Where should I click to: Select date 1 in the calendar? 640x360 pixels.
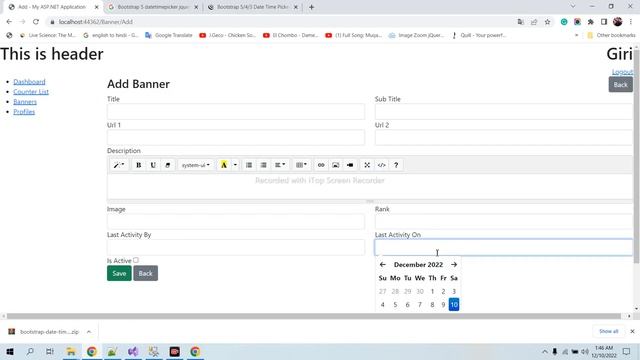(432, 291)
